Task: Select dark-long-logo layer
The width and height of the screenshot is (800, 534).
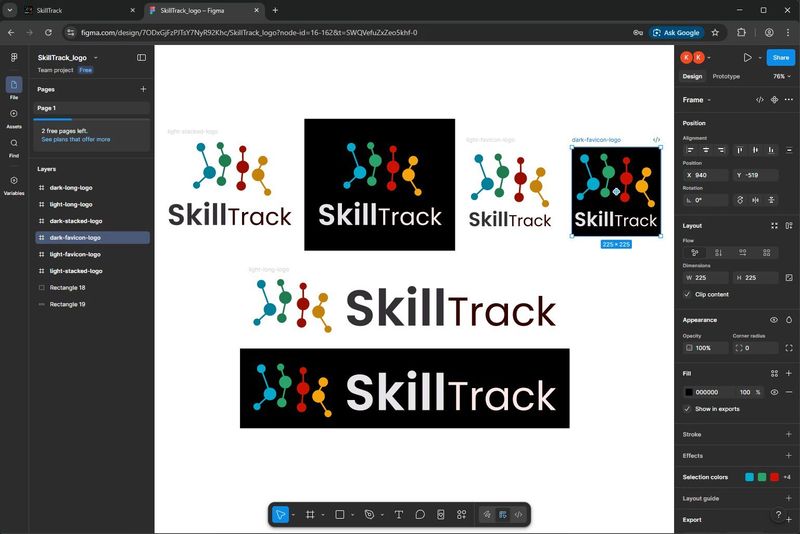Action: coord(92,188)
